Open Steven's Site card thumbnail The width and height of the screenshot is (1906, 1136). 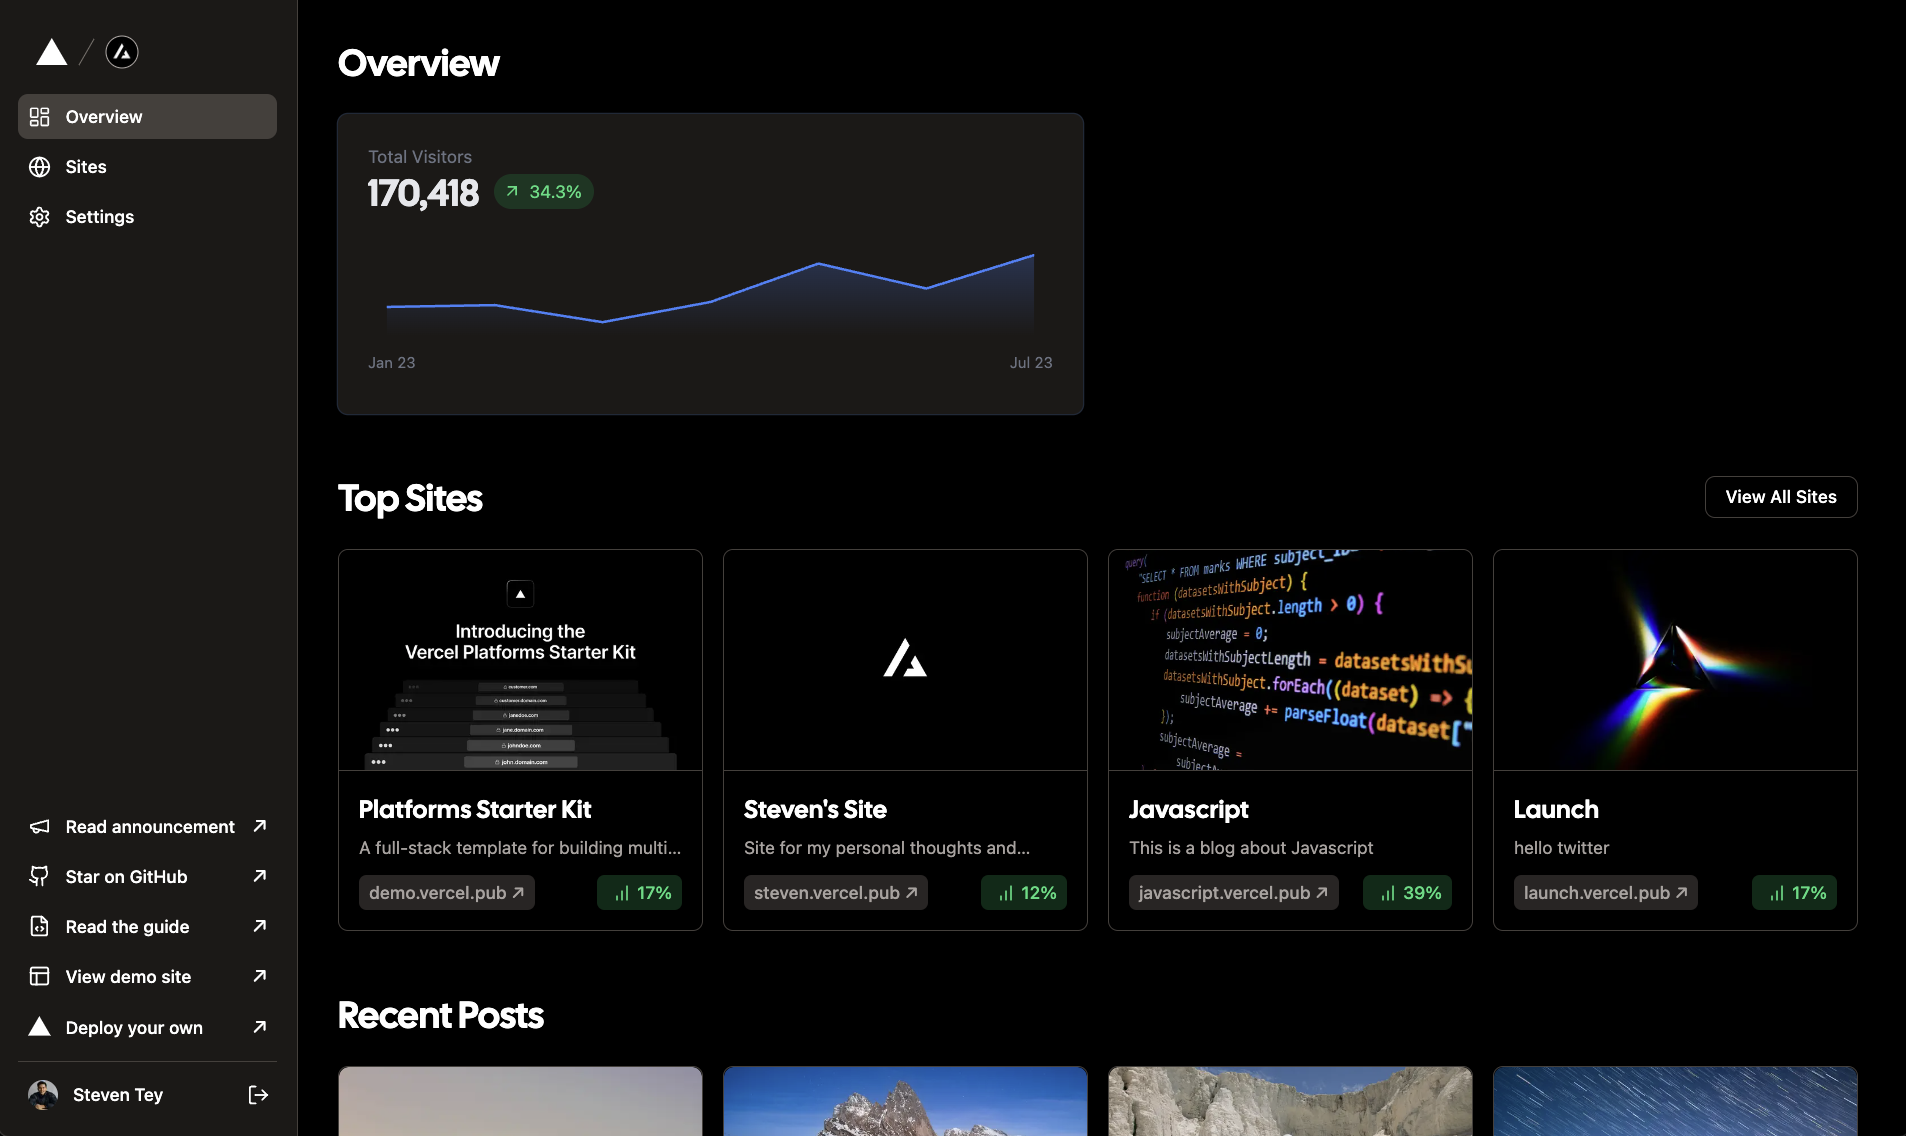(905, 660)
